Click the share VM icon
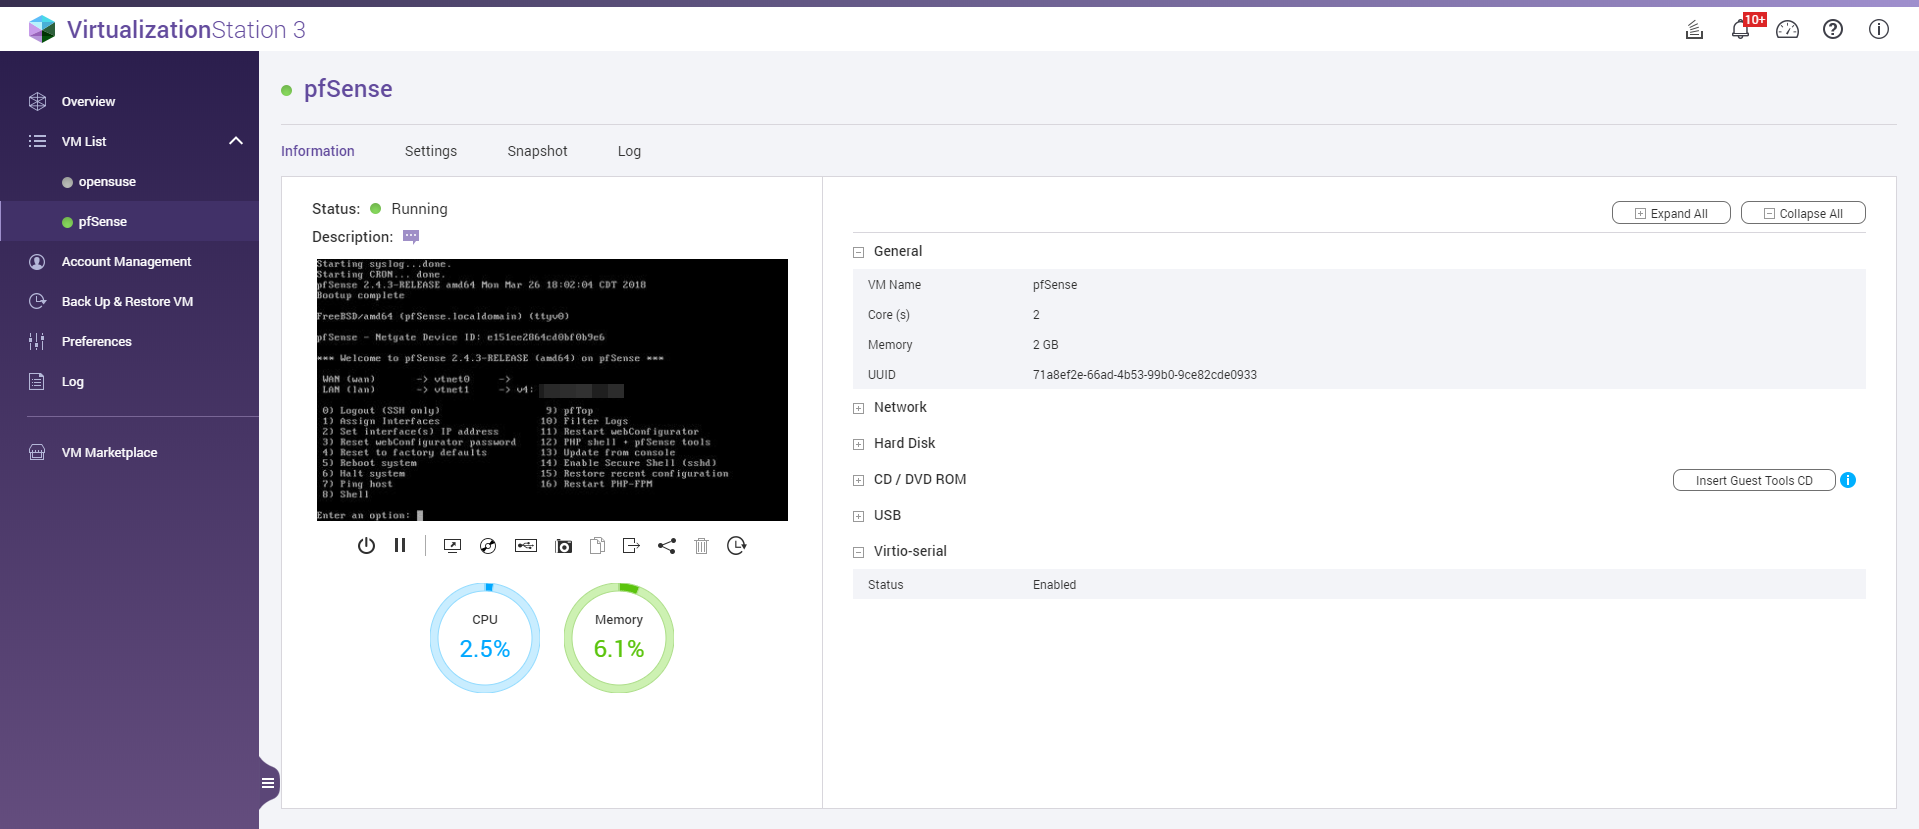Viewport: 1919px width, 829px height. (x=667, y=546)
